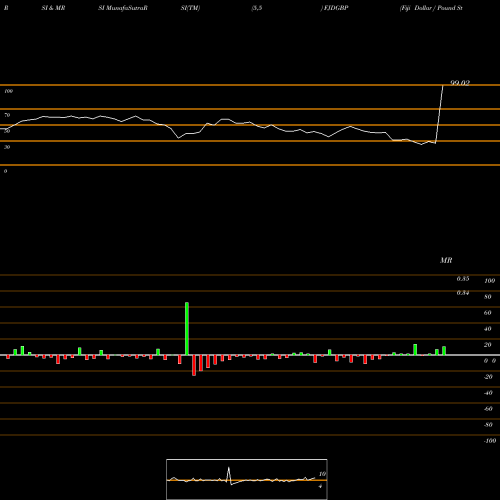Screen dimensions: 500x500
Task: Click the MR axis label -80
Action: [x=488, y=425]
